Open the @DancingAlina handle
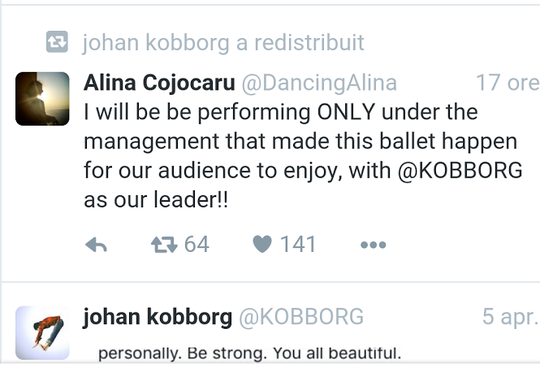Viewport: 540px width, 367px height. (319, 83)
